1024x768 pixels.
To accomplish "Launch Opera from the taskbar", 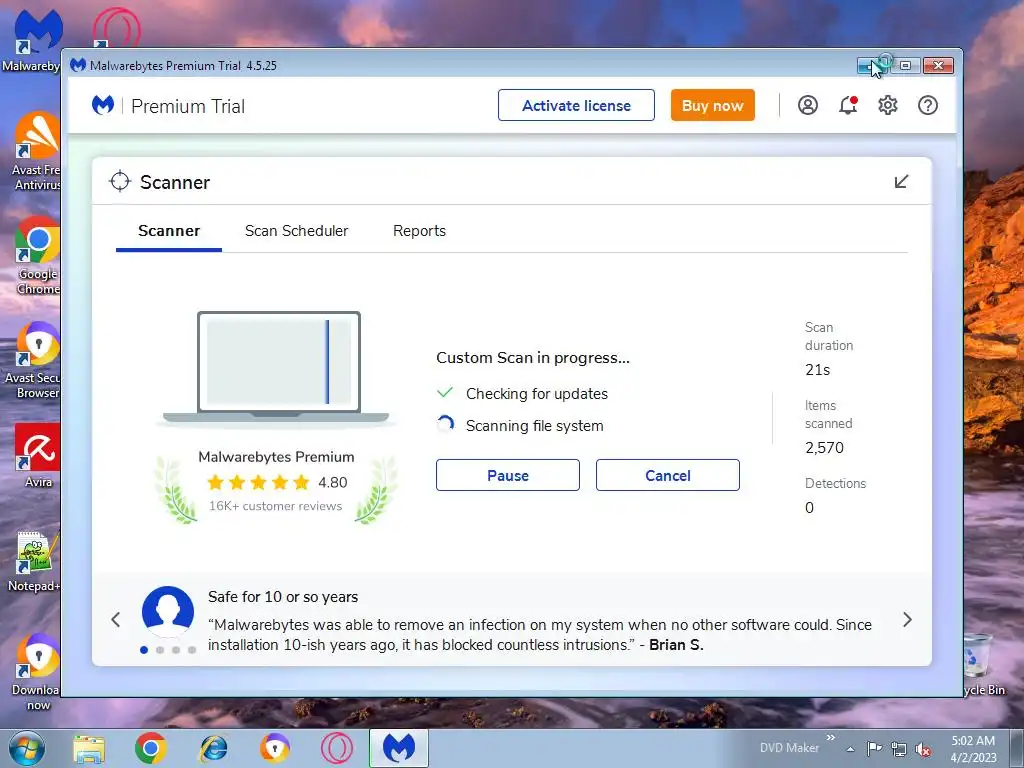I will [x=337, y=748].
